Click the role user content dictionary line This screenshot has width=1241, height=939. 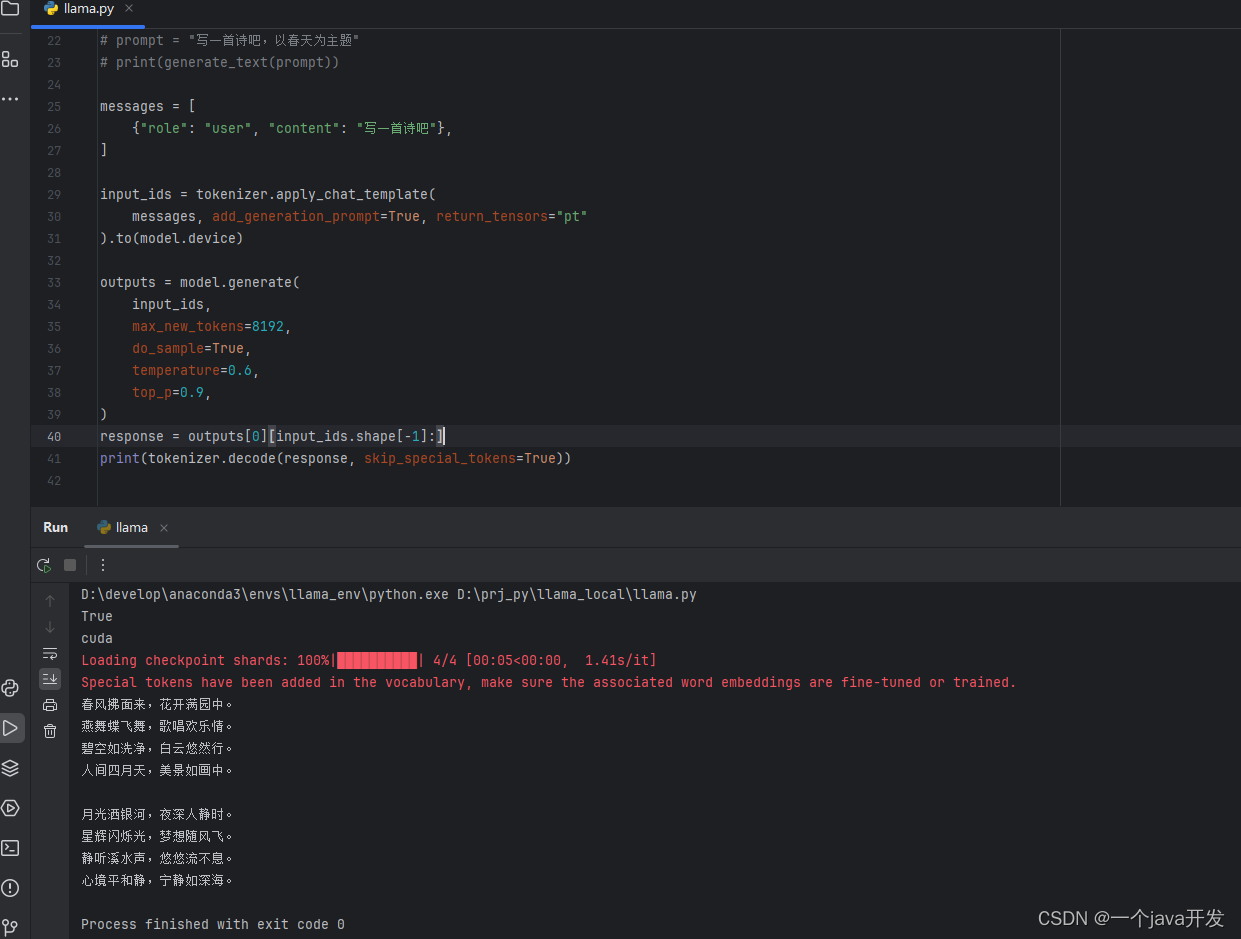click(x=292, y=128)
